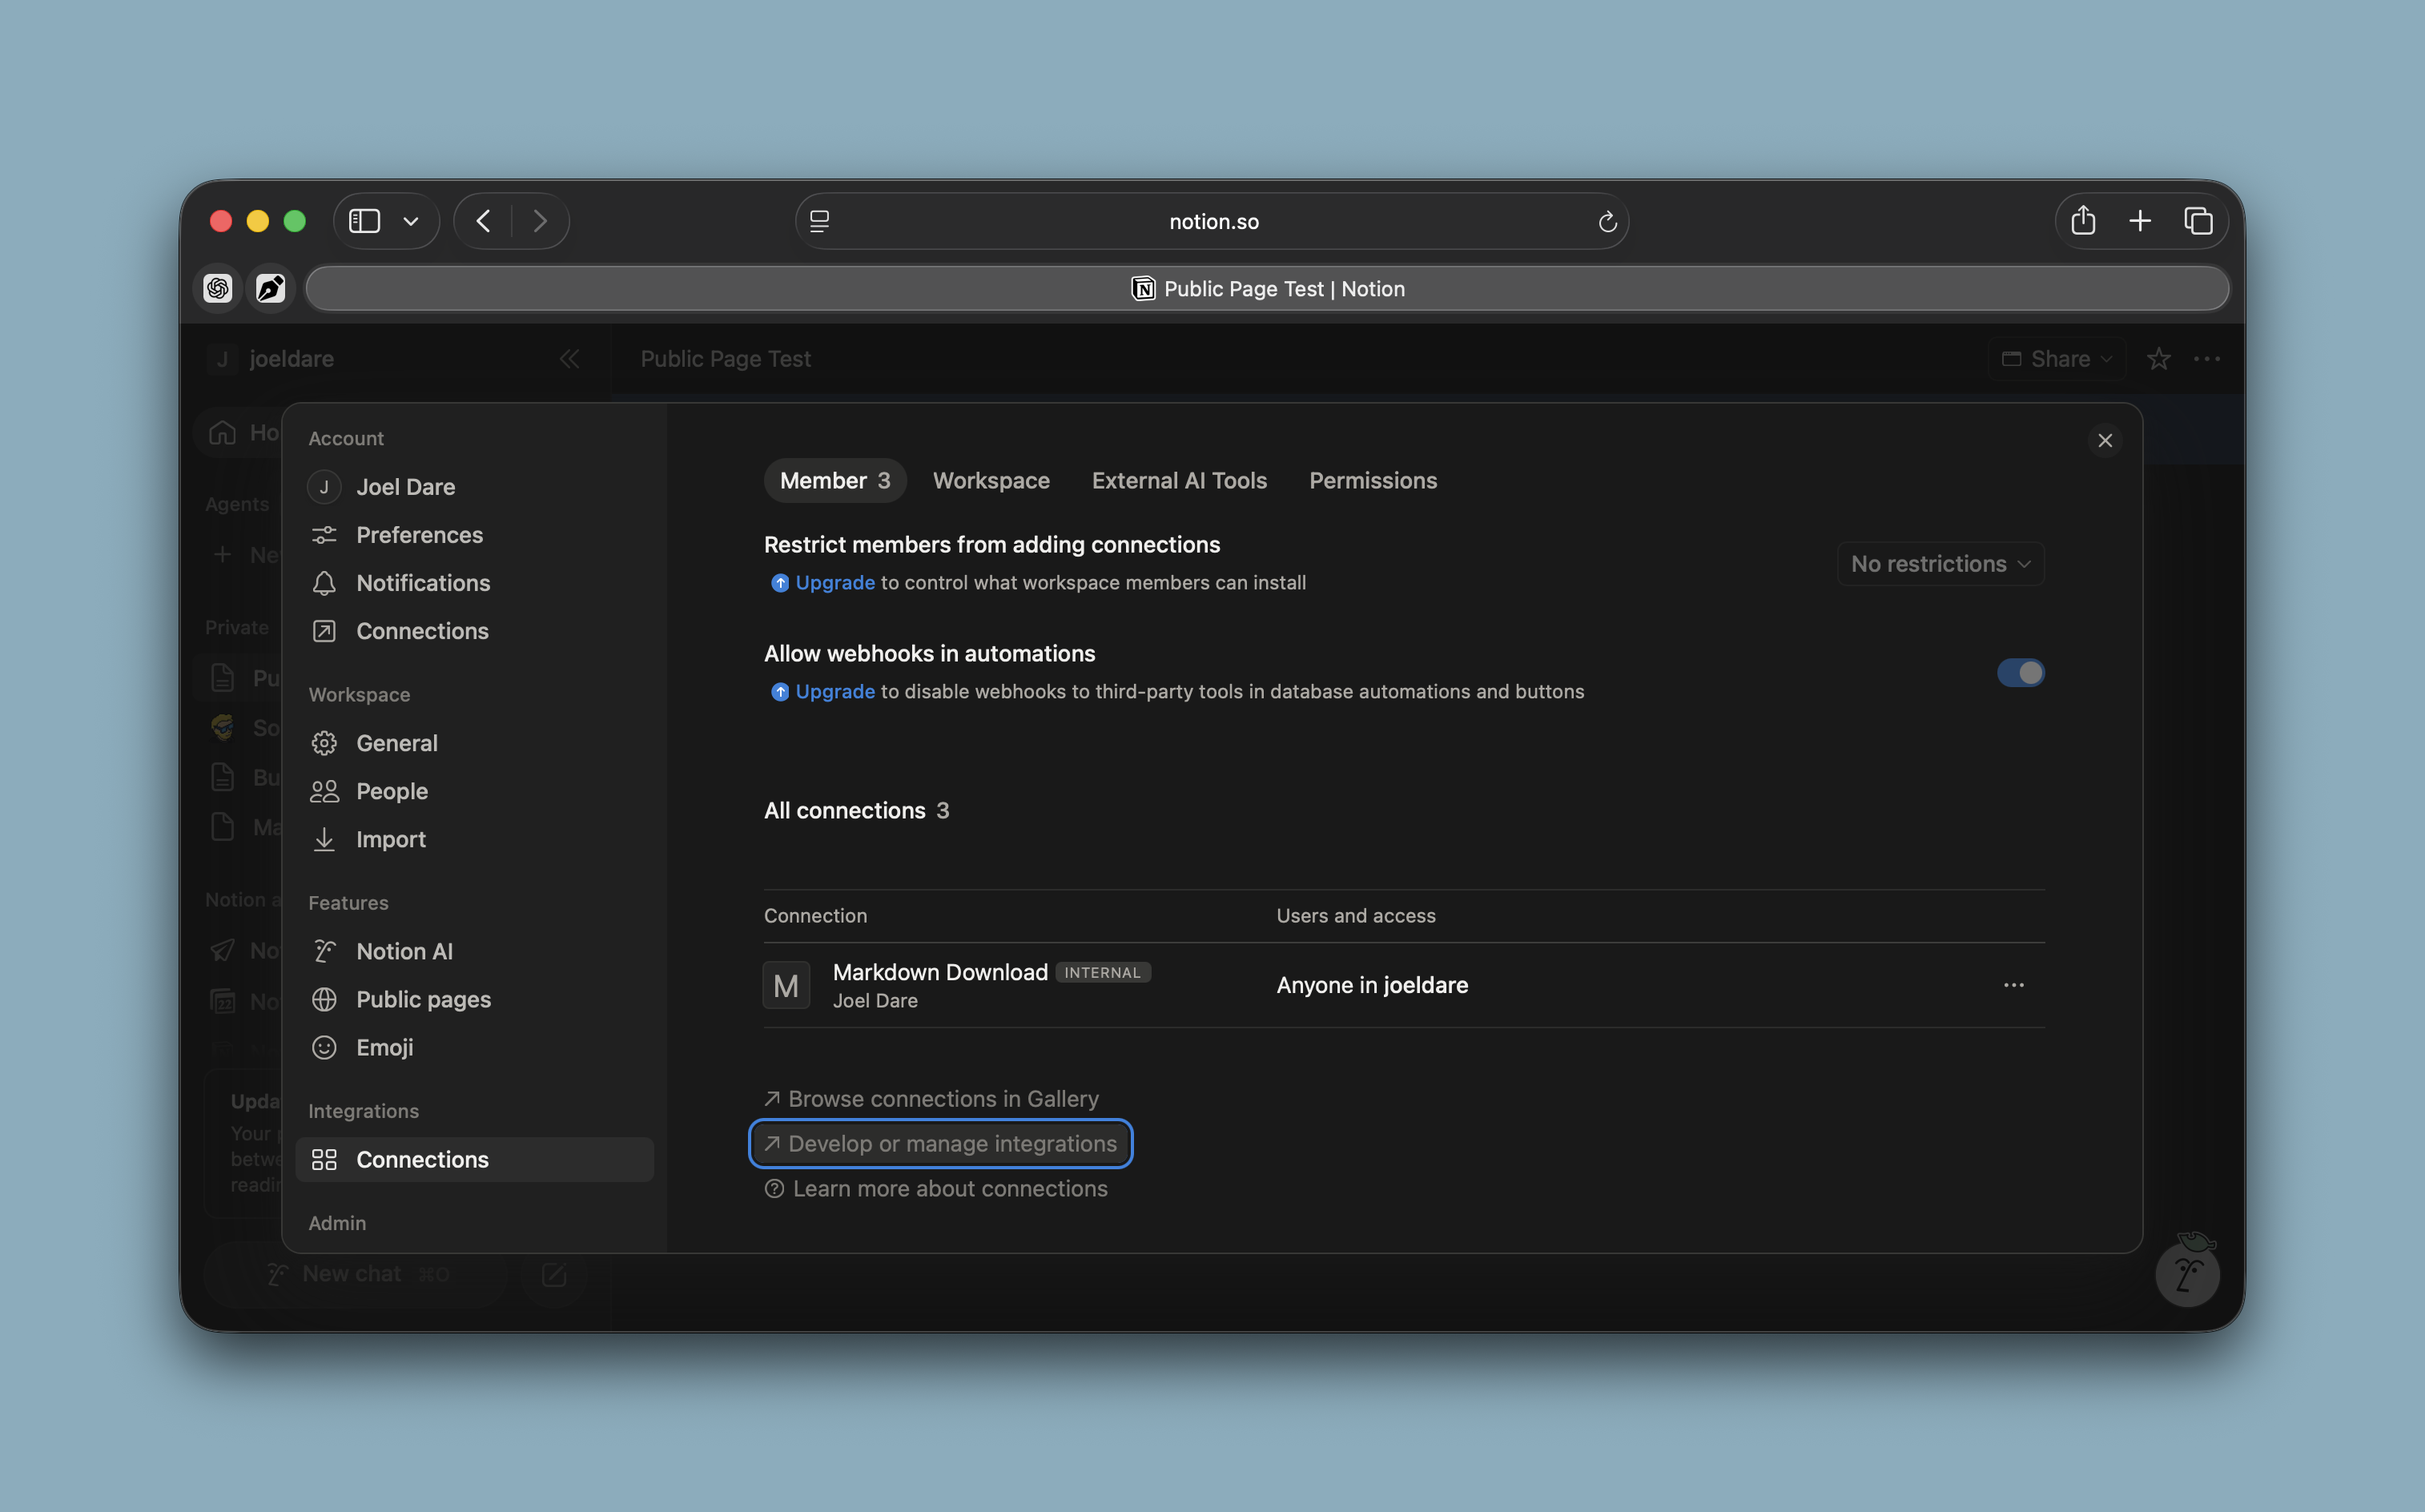Open Notifications in settings sidebar
This screenshot has height=1512, width=2425.
[475, 583]
